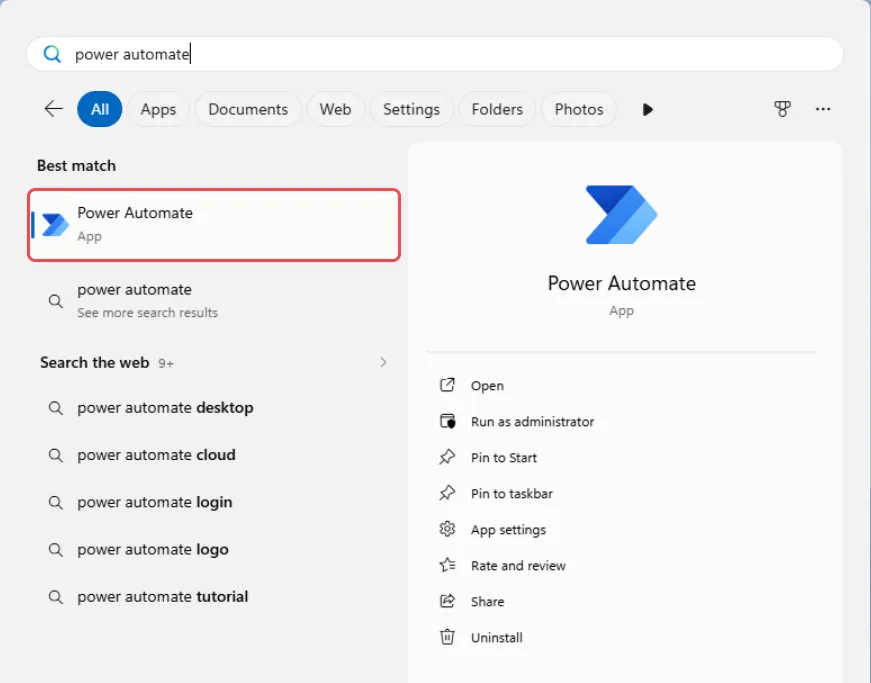Switch to the Apps filter tab
The height and width of the screenshot is (683, 871).
coord(158,109)
